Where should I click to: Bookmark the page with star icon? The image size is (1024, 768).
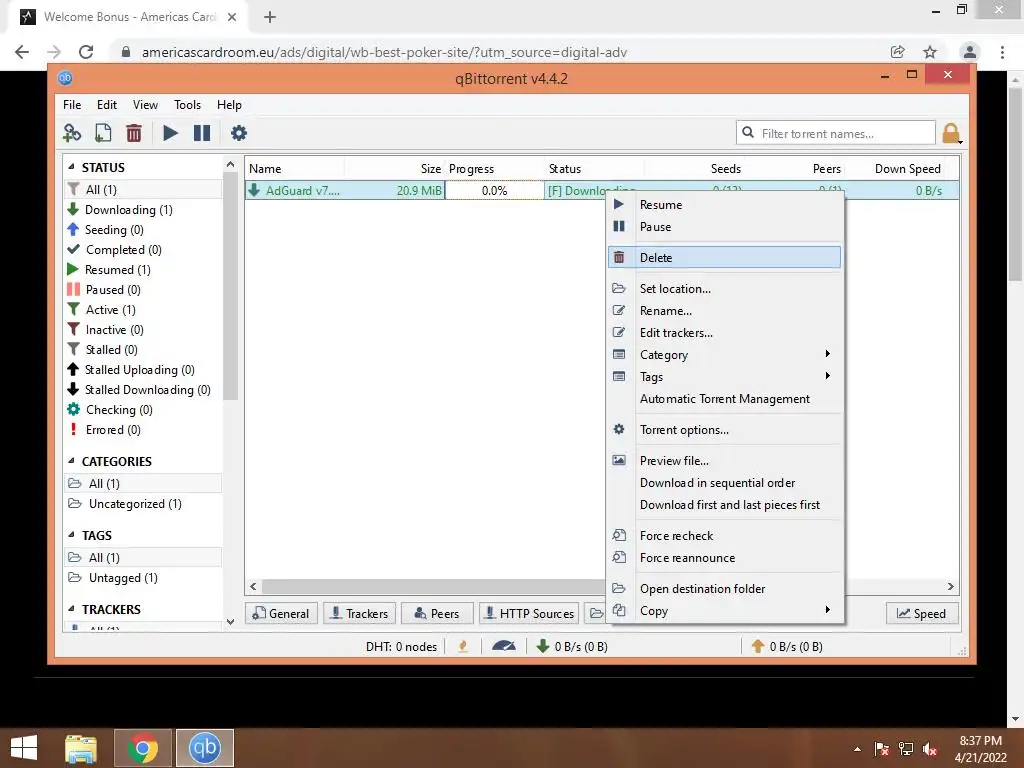pyautogui.click(x=930, y=52)
